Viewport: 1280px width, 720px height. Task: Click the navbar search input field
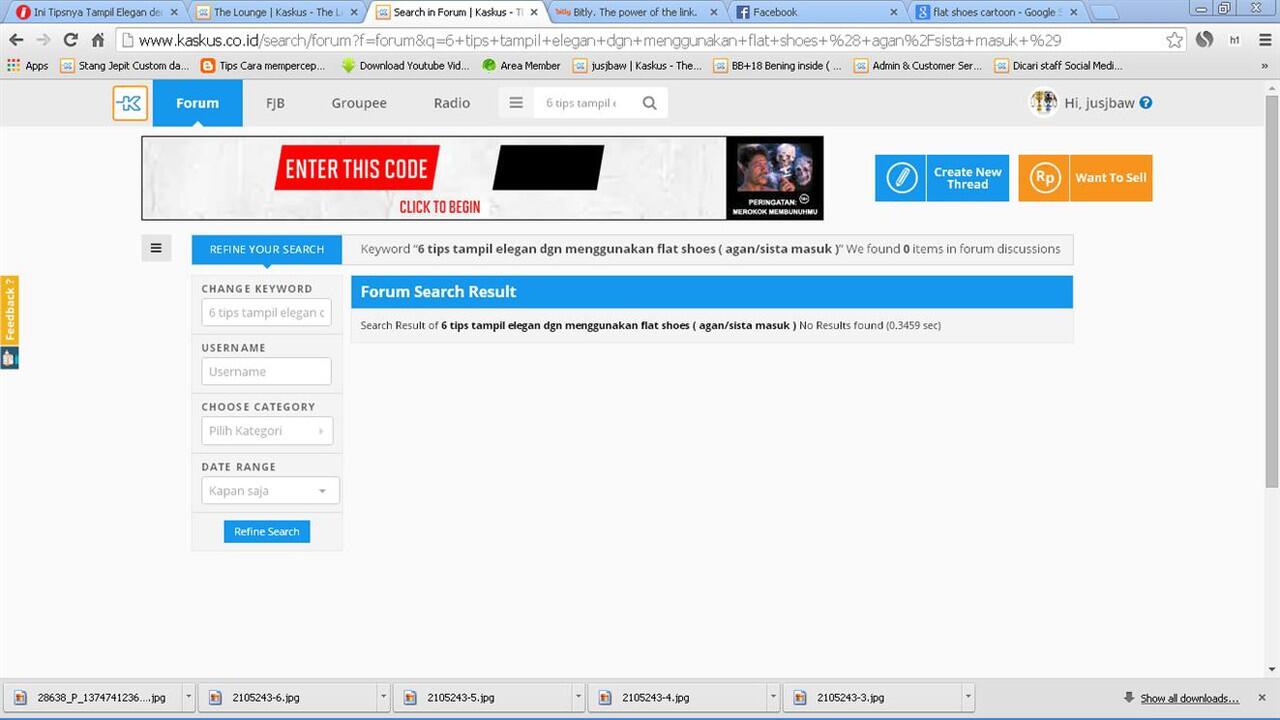583,103
